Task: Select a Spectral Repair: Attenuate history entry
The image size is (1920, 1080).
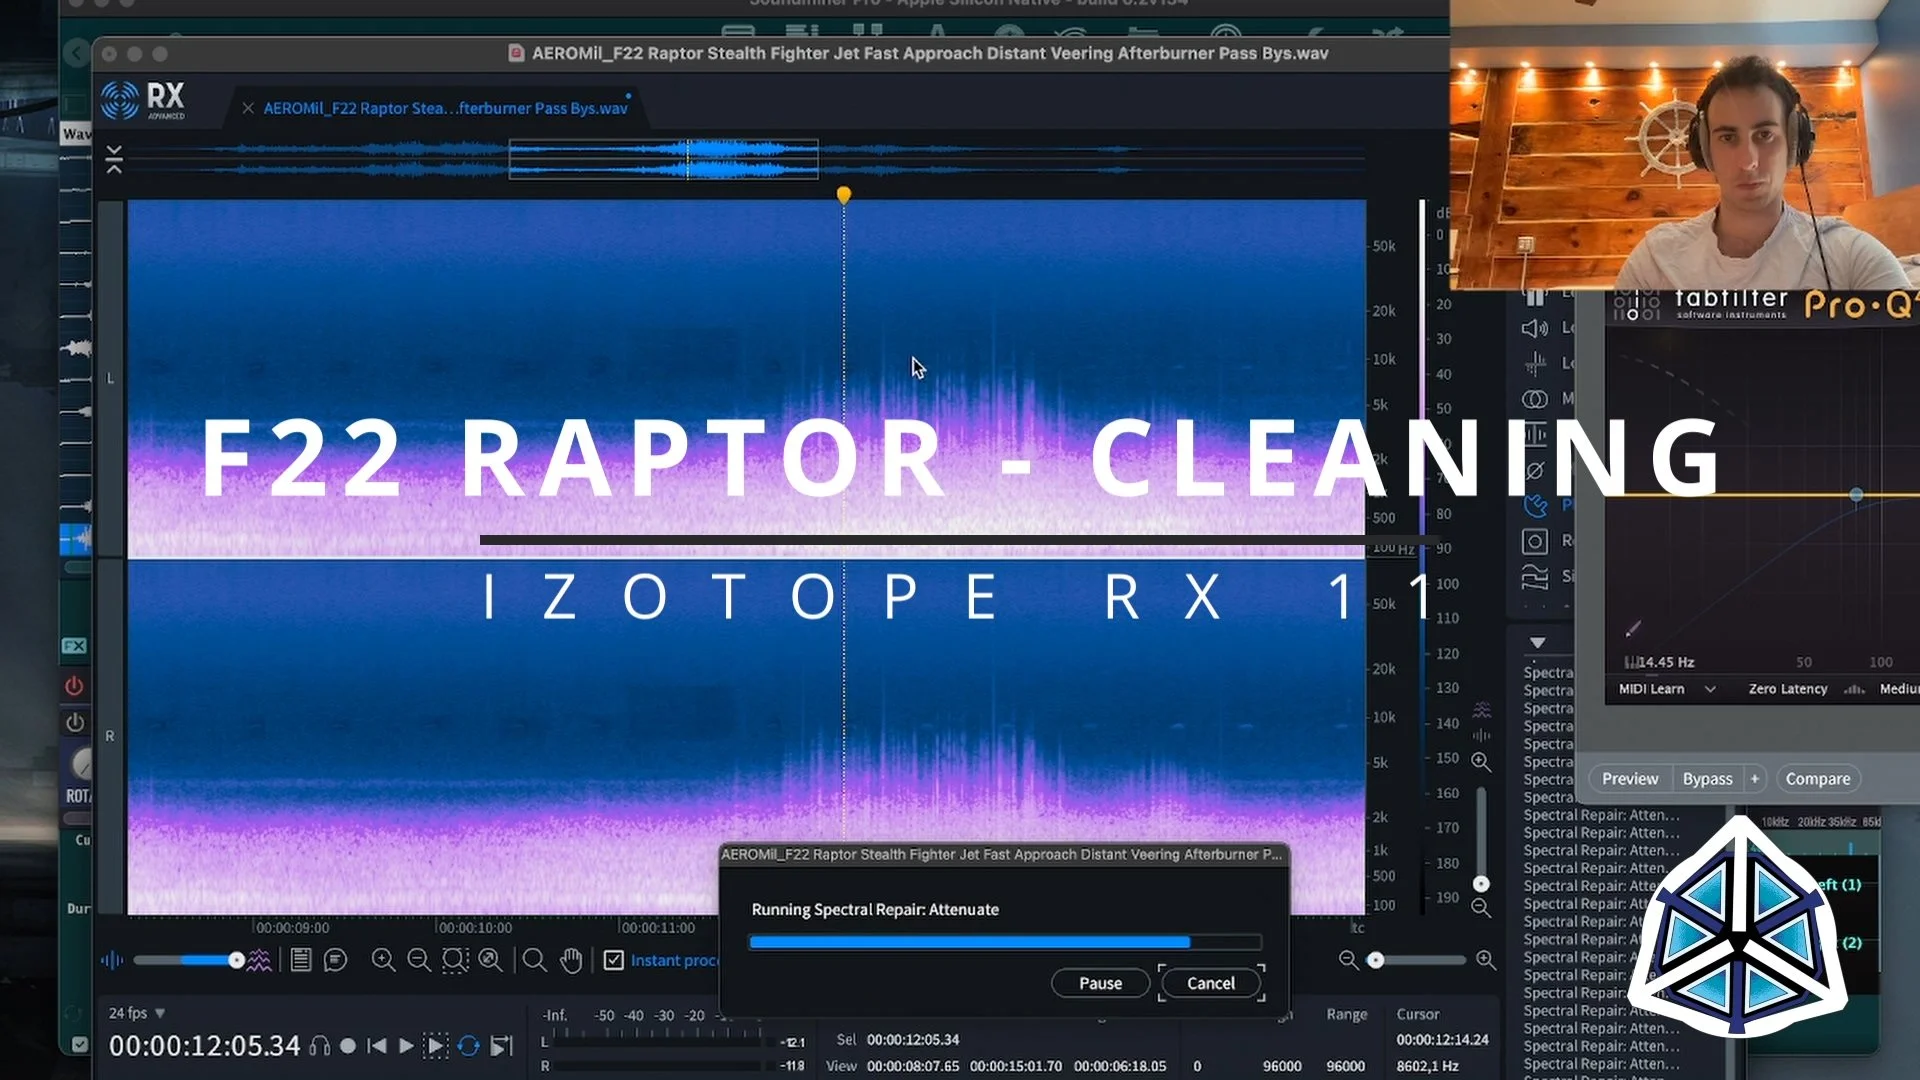Action: pyautogui.click(x=1600, y=815)
